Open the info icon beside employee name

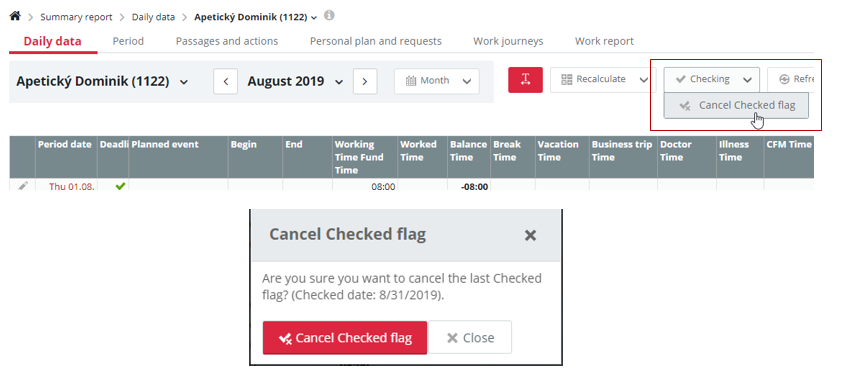click(x=329, y=16)
